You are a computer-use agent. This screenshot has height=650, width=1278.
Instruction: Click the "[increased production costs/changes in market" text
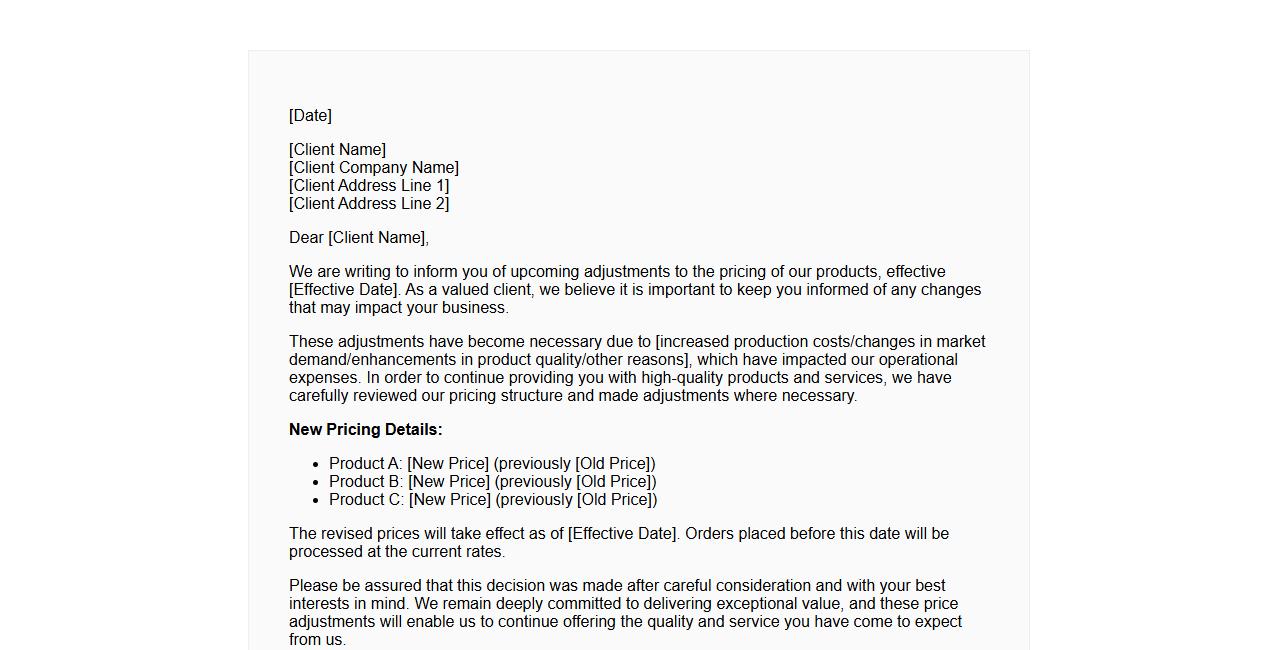pyautogui.click(x=820, y=342)
